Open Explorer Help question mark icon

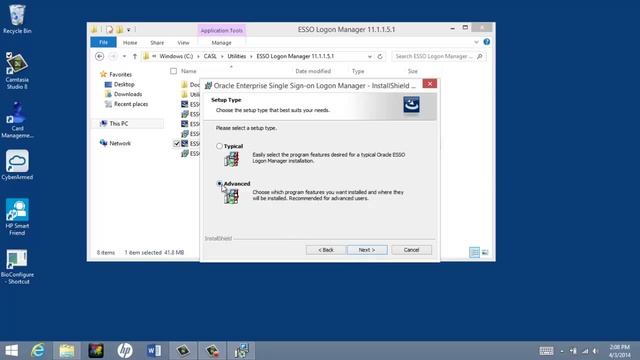(487, 42)
